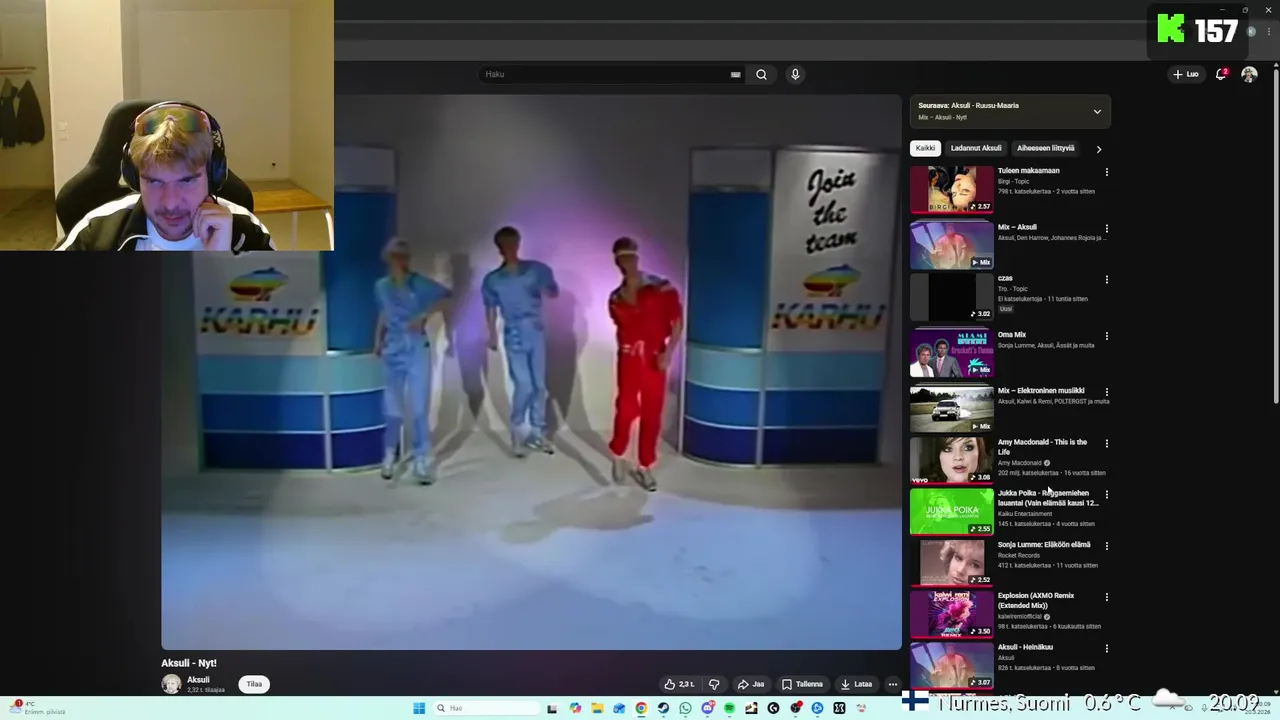Open options menu for Mix – Aksuli

coord(1106,228)
